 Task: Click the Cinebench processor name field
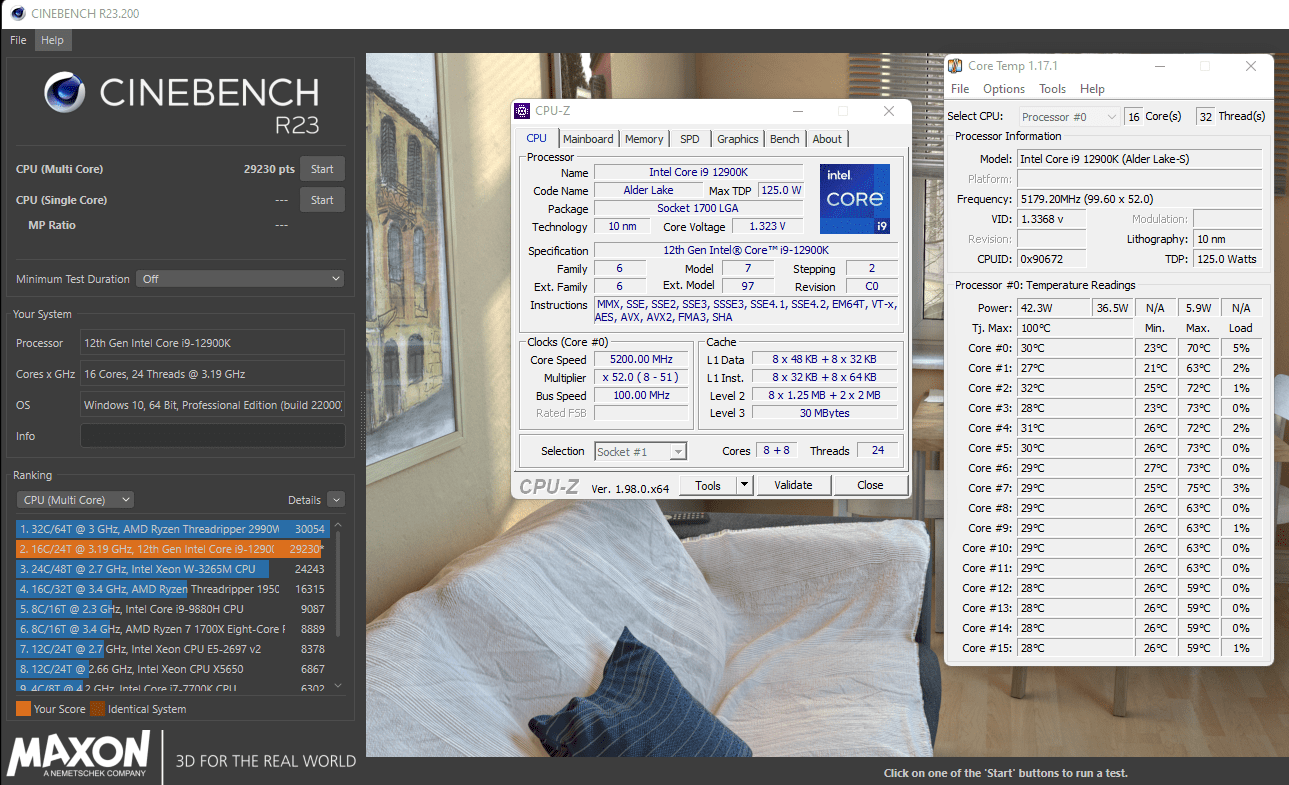point(212,343)
